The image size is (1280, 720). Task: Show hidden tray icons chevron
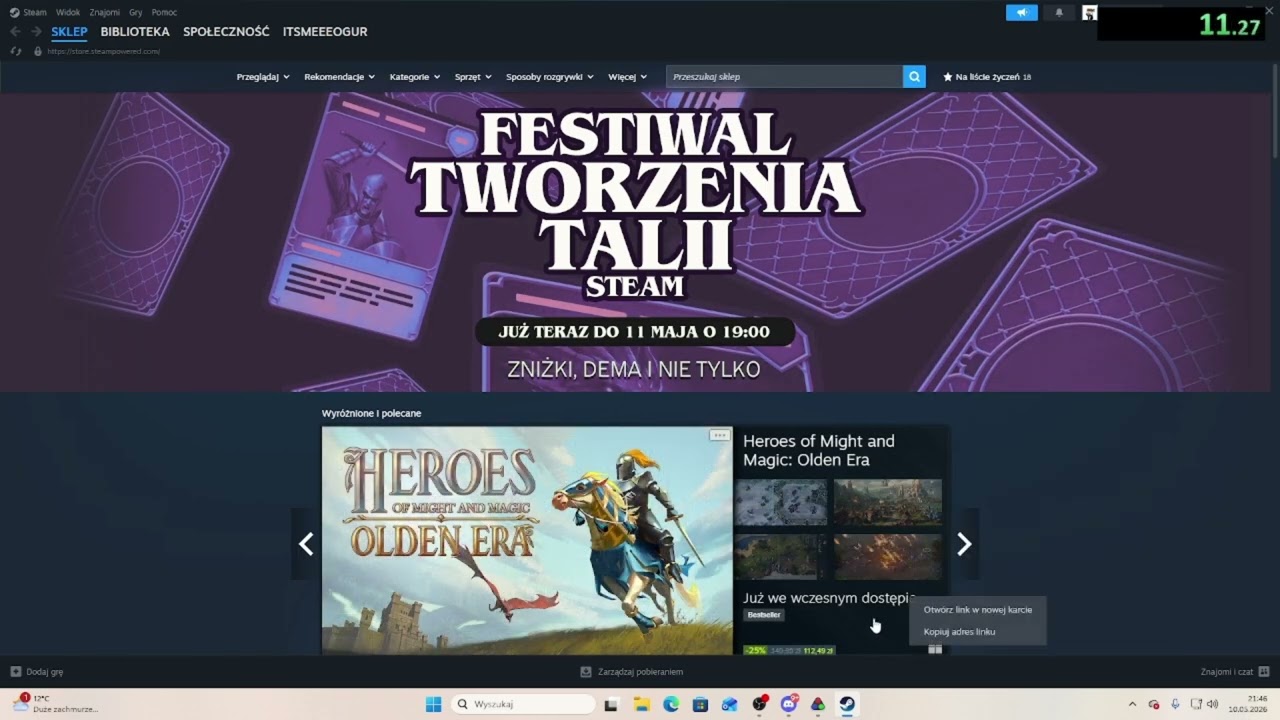1132,704
